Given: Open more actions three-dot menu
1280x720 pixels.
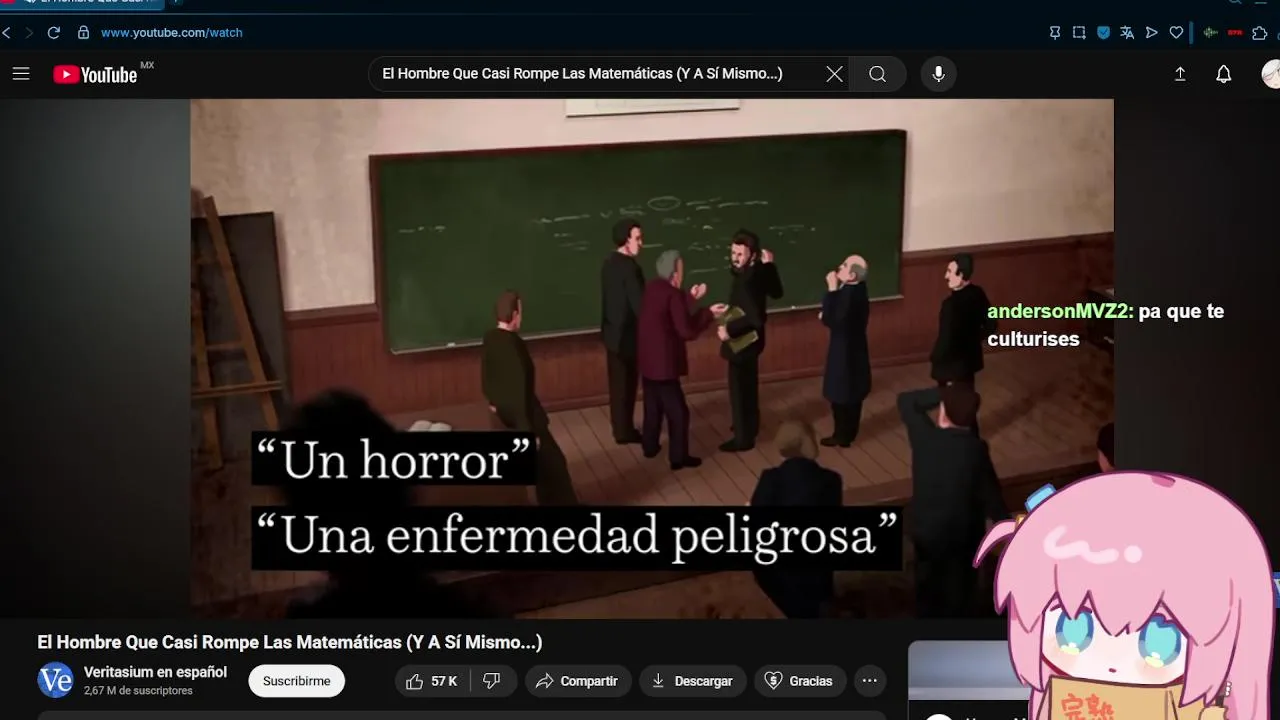Looking at the screenshot, I should coord(870,681).
